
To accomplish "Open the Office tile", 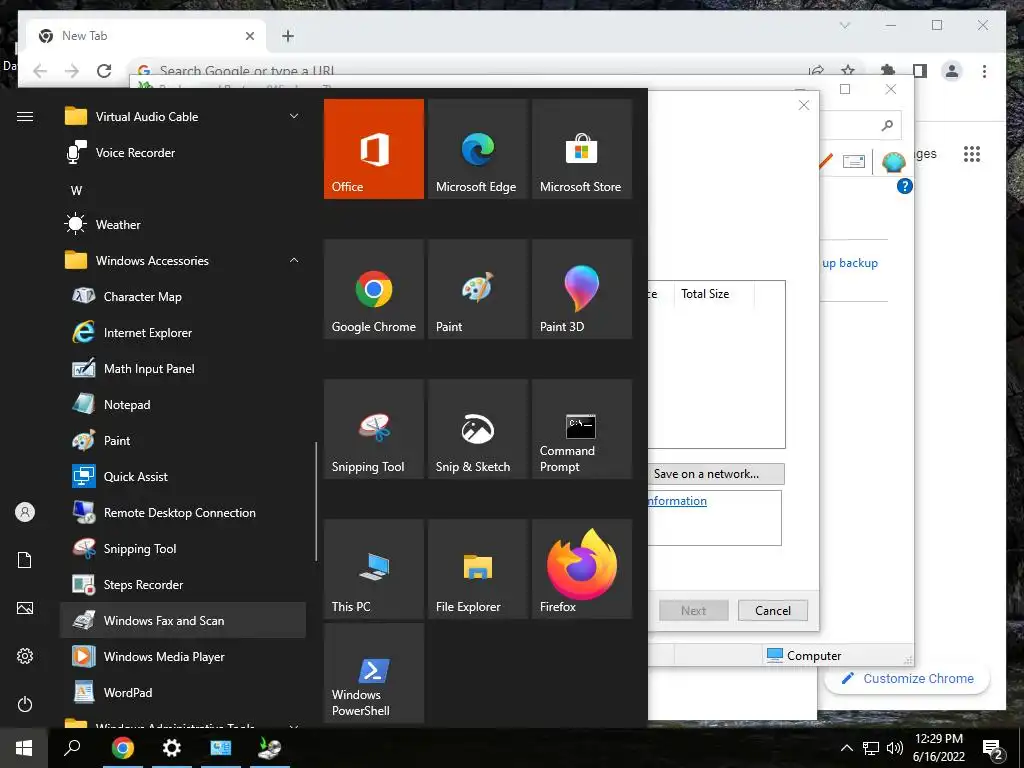I will point(374,149).
